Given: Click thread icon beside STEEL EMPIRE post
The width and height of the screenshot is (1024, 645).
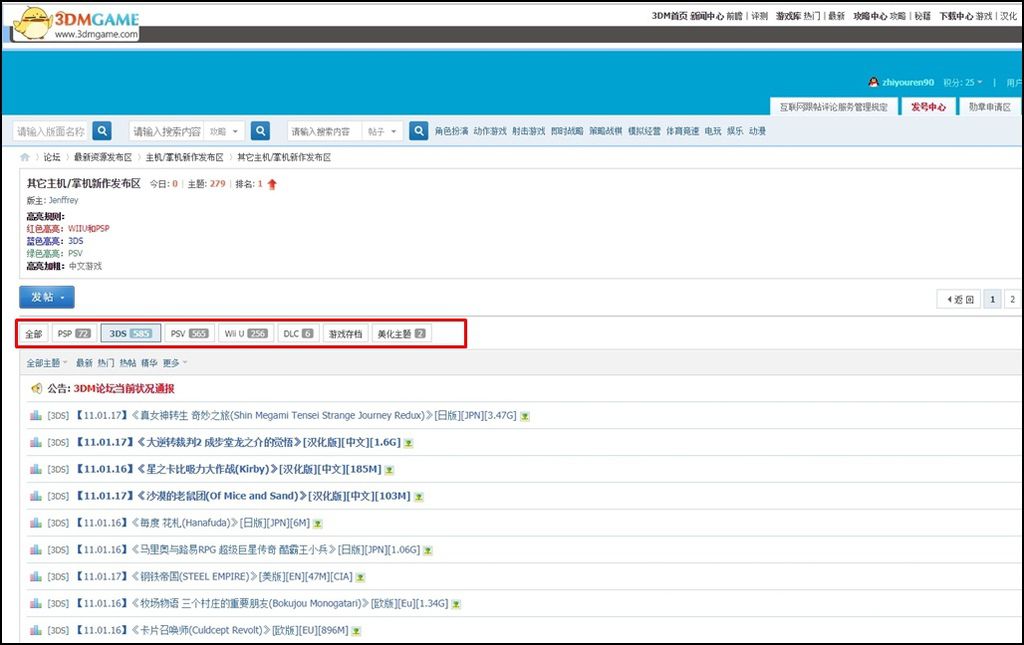Looking at the screenshot, I should point(36,576).
